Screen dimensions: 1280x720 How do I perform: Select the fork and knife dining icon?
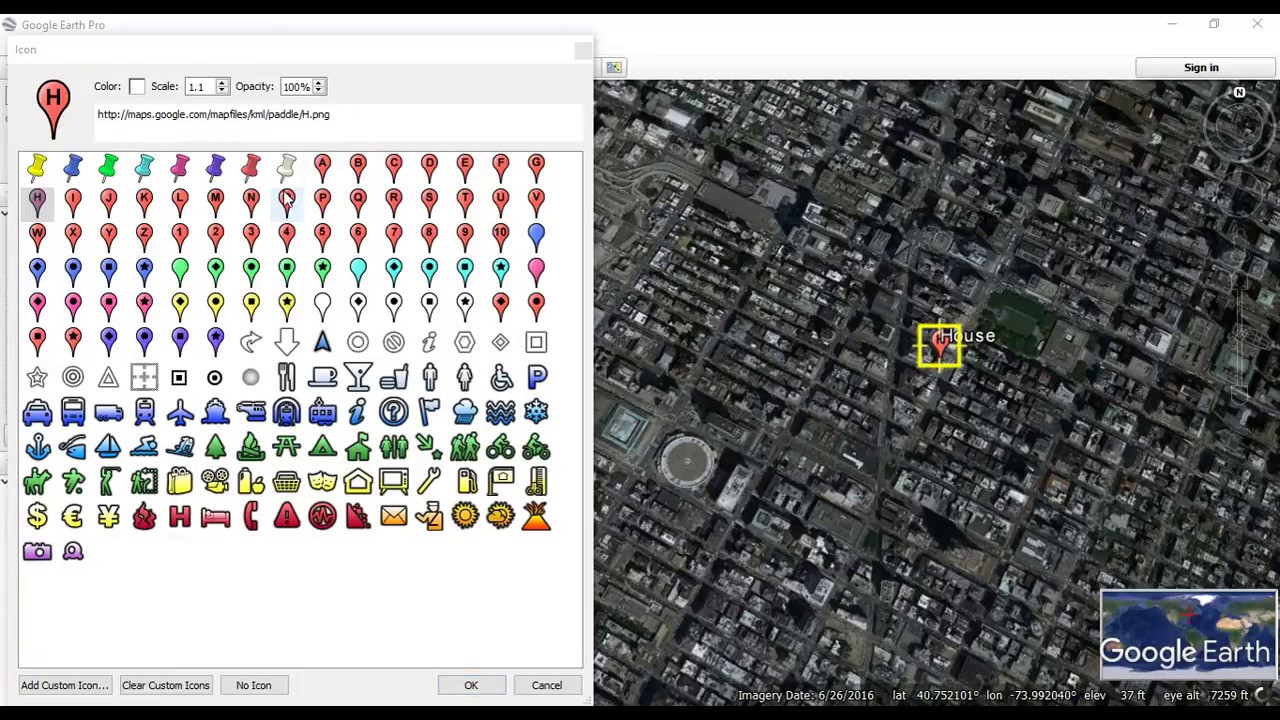coord(287,377)
